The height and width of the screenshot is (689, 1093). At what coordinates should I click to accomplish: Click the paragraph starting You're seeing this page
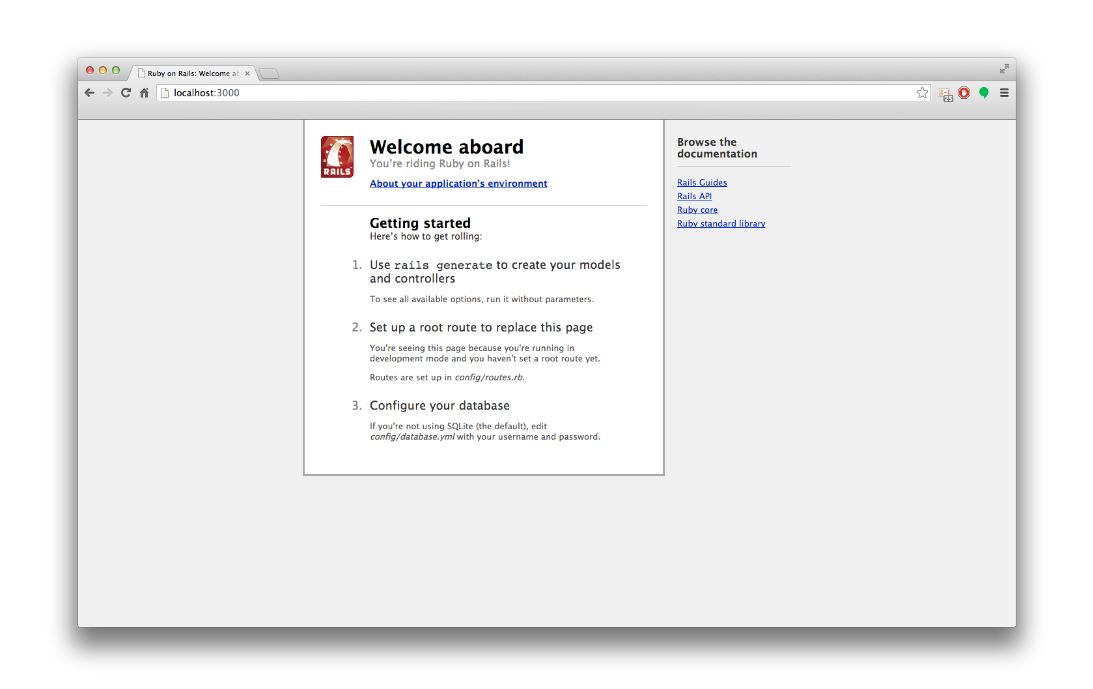click(484, 354)
